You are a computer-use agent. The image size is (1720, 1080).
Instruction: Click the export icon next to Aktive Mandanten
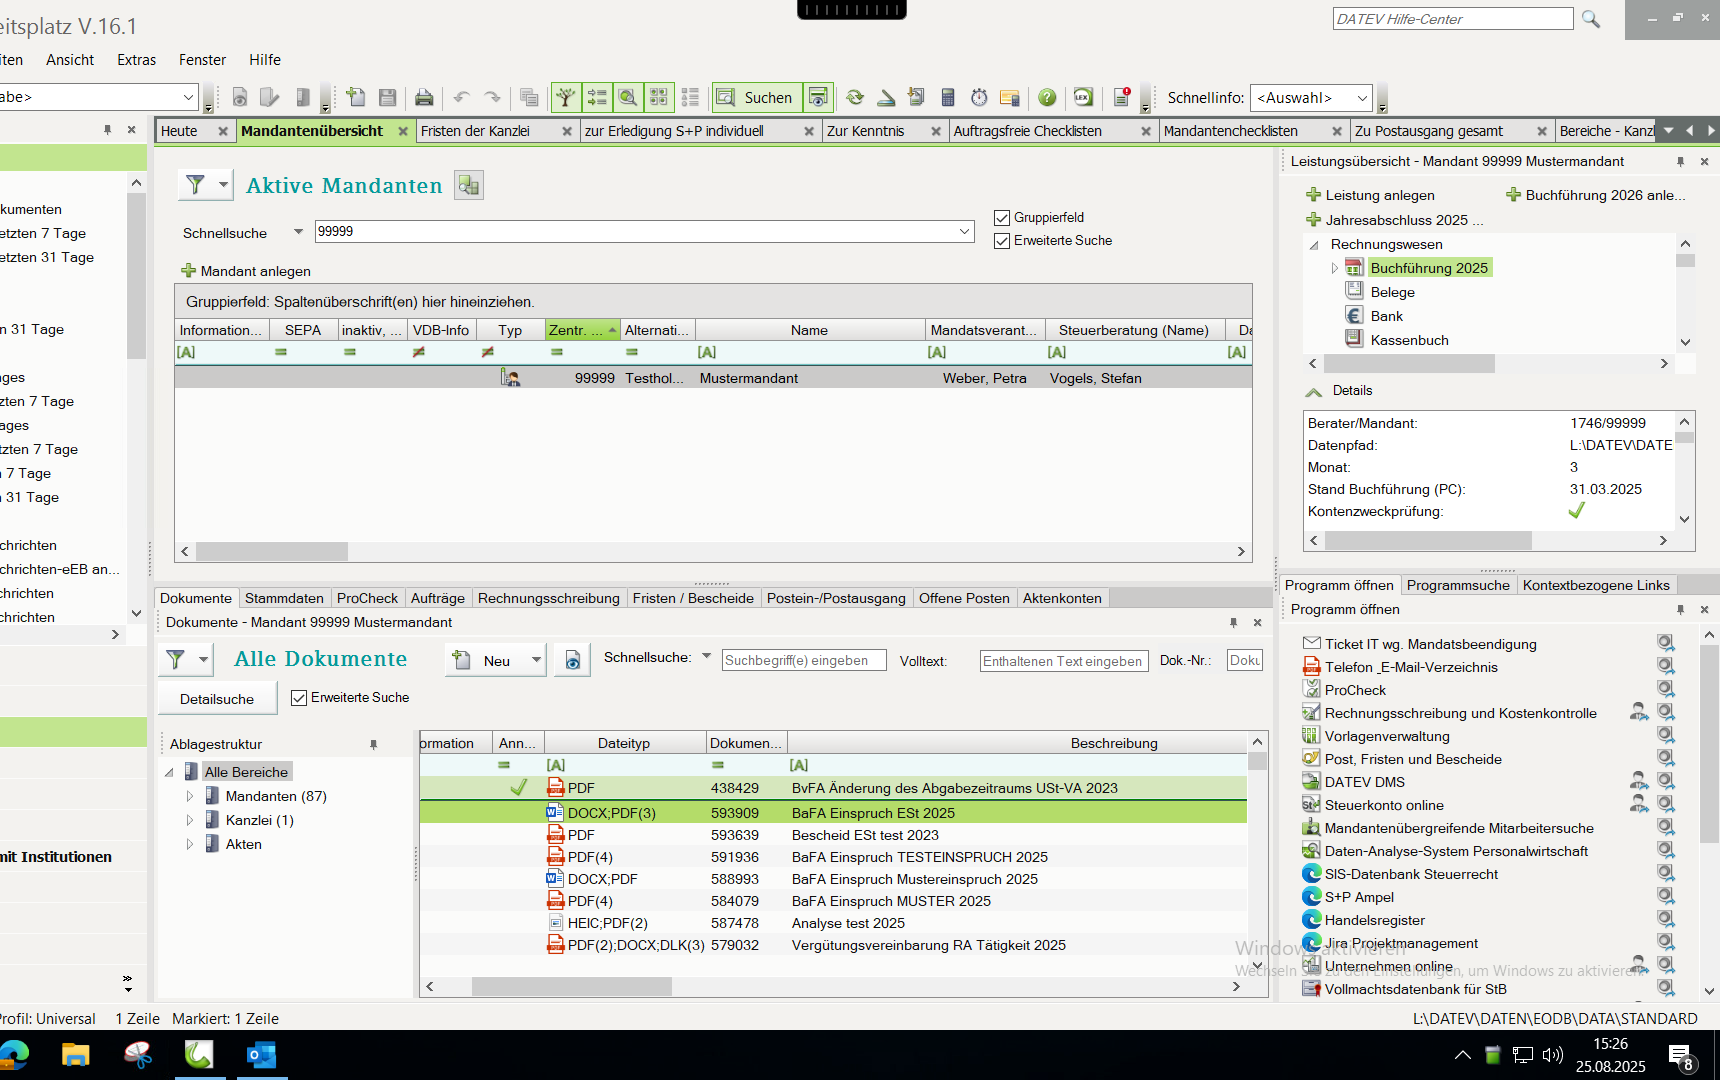pyautogui.click(x=468, y=185)
